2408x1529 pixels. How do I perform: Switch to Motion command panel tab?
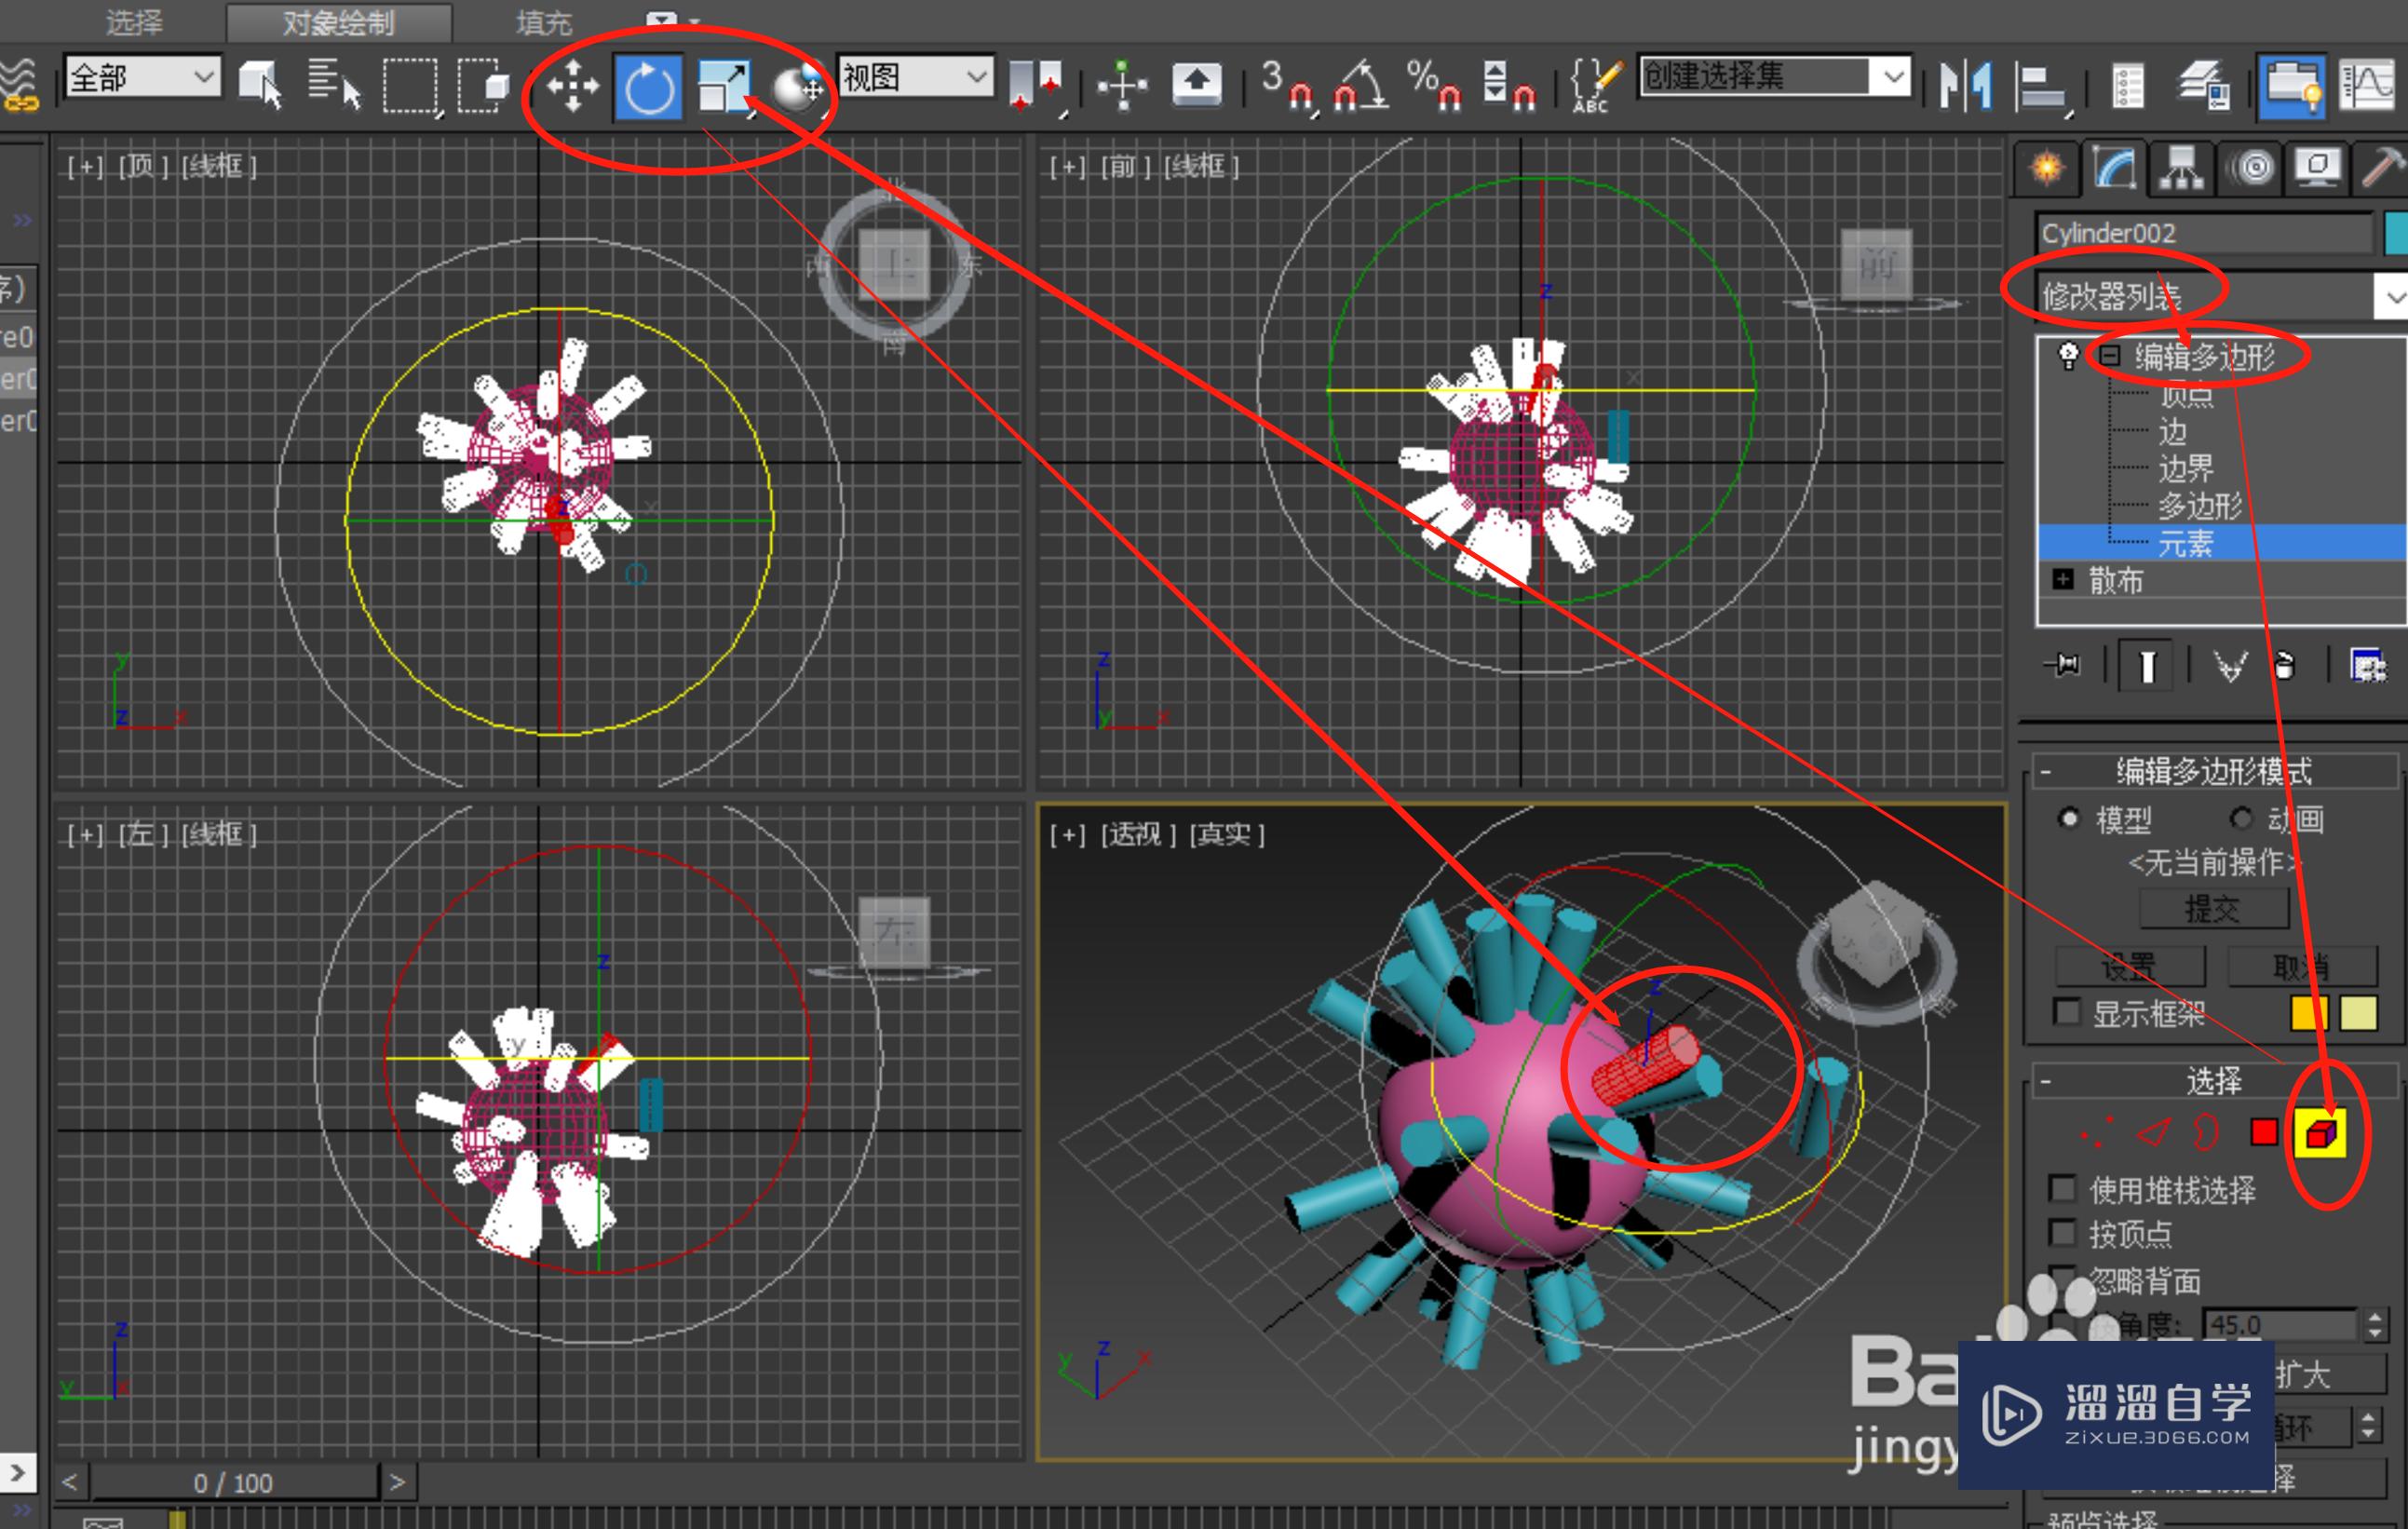(2250, 167)
